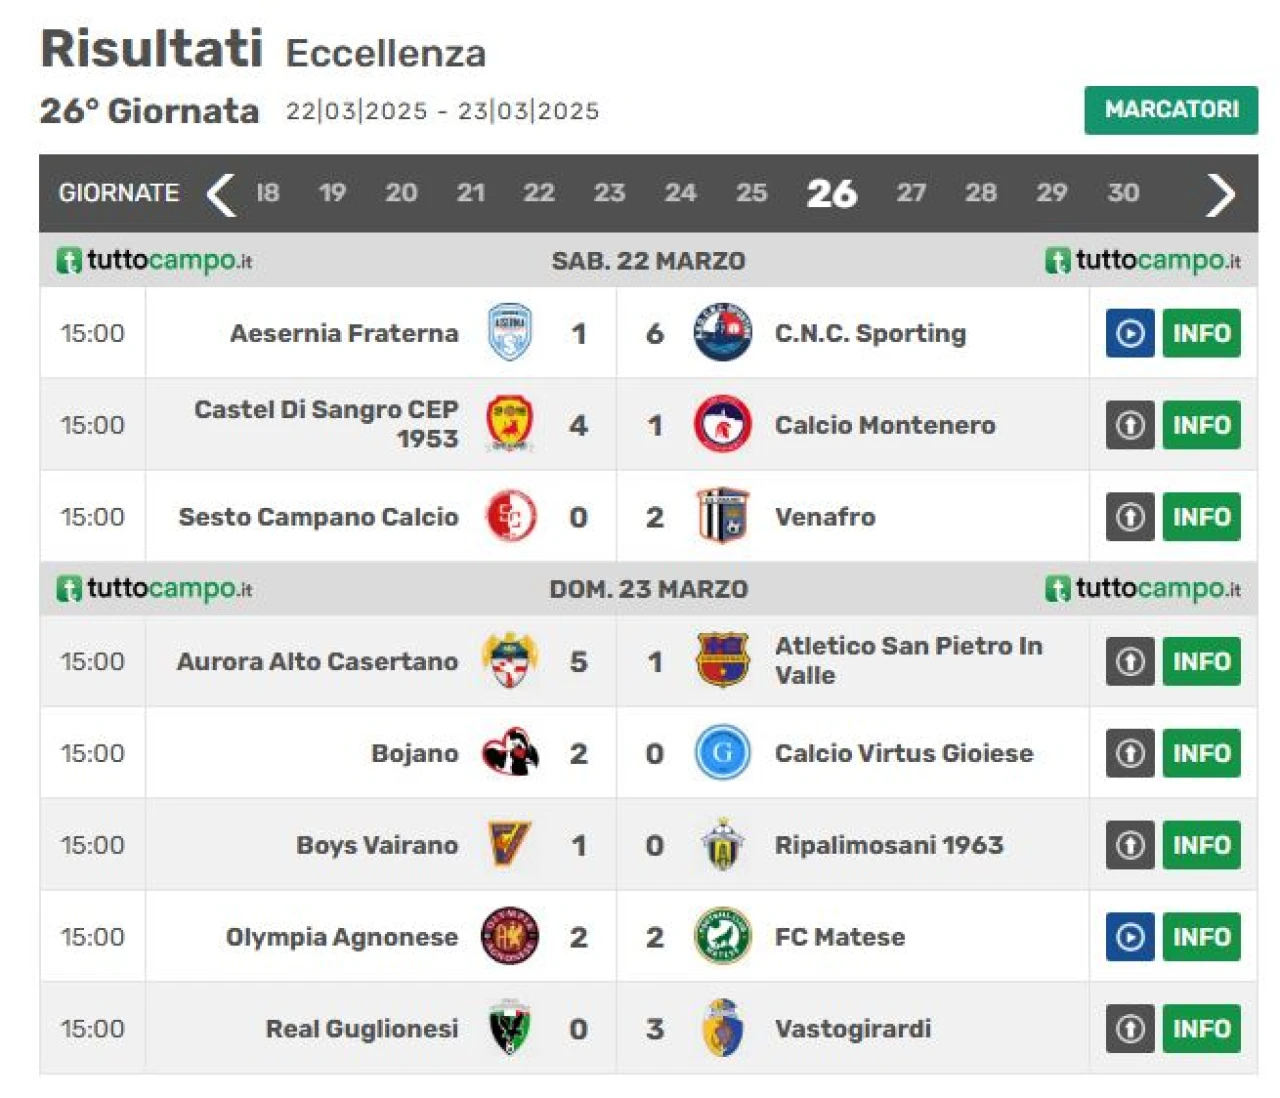
Task: Click the Vastogirardi team crest
Action: coord(722,1028)
